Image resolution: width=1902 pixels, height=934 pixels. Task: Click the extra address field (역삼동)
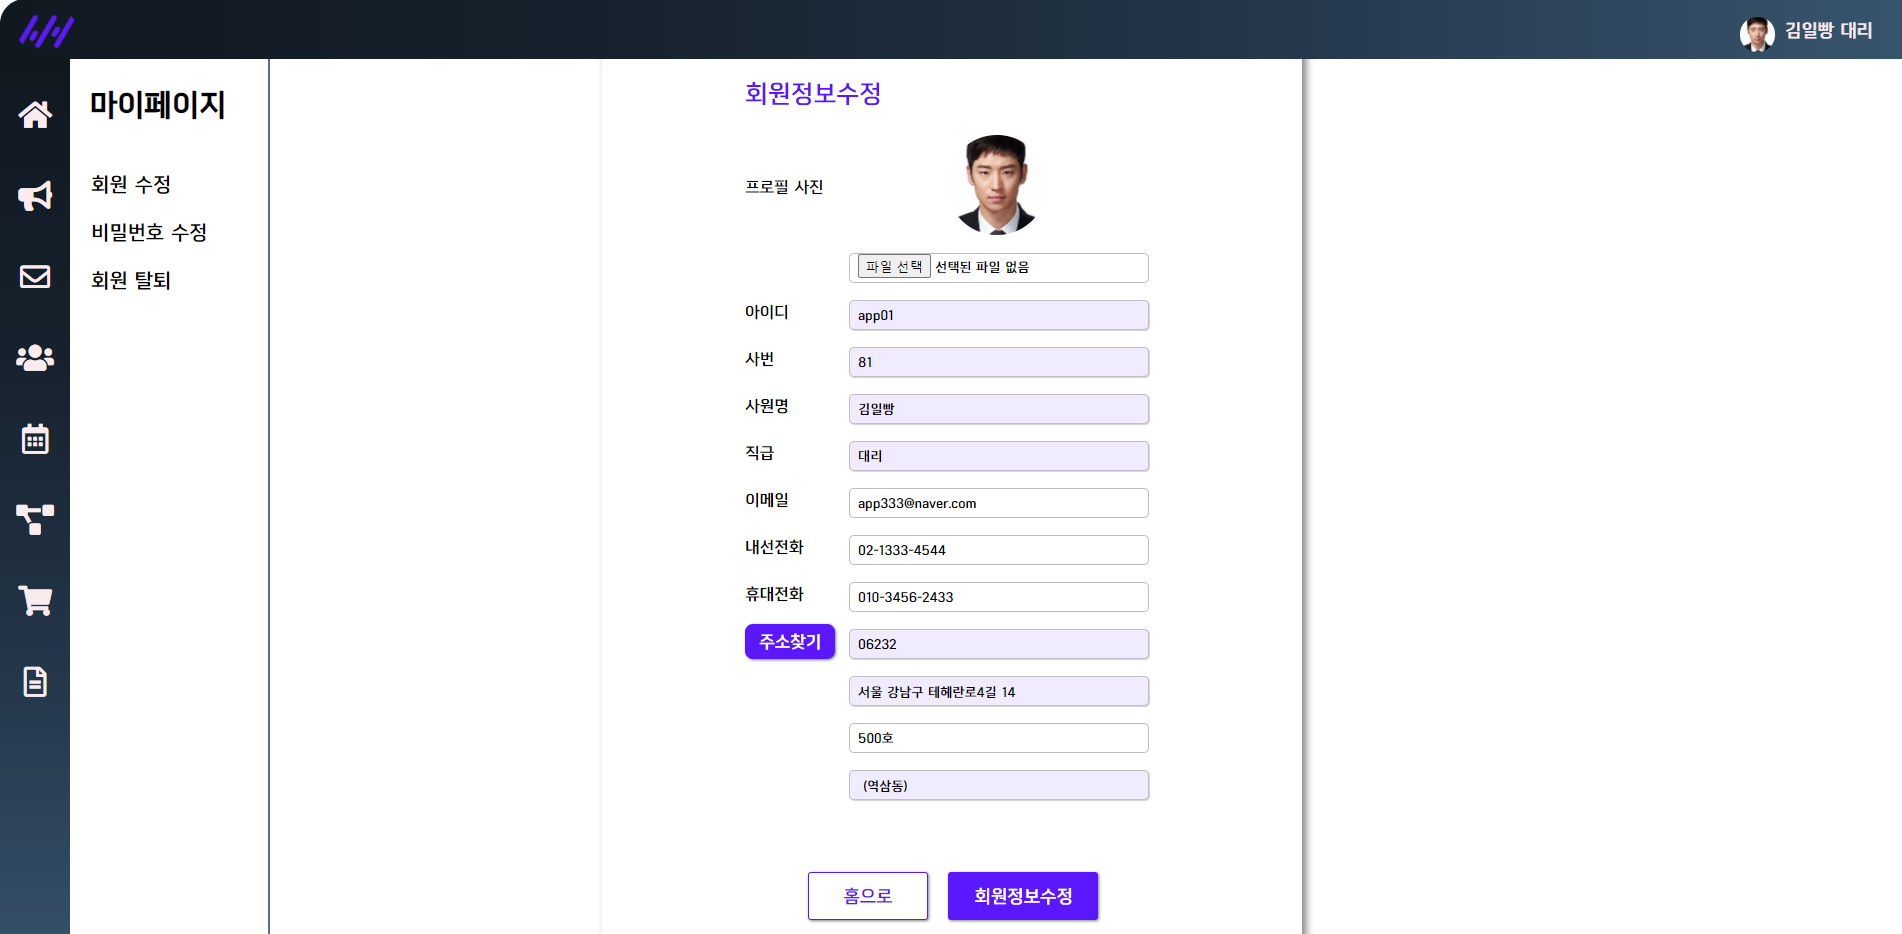pyautogui.click(x=999, y=785)
